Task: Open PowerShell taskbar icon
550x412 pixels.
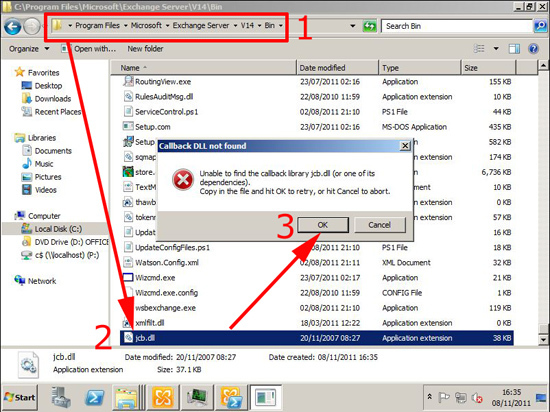Action: click(x=95, y=397)
